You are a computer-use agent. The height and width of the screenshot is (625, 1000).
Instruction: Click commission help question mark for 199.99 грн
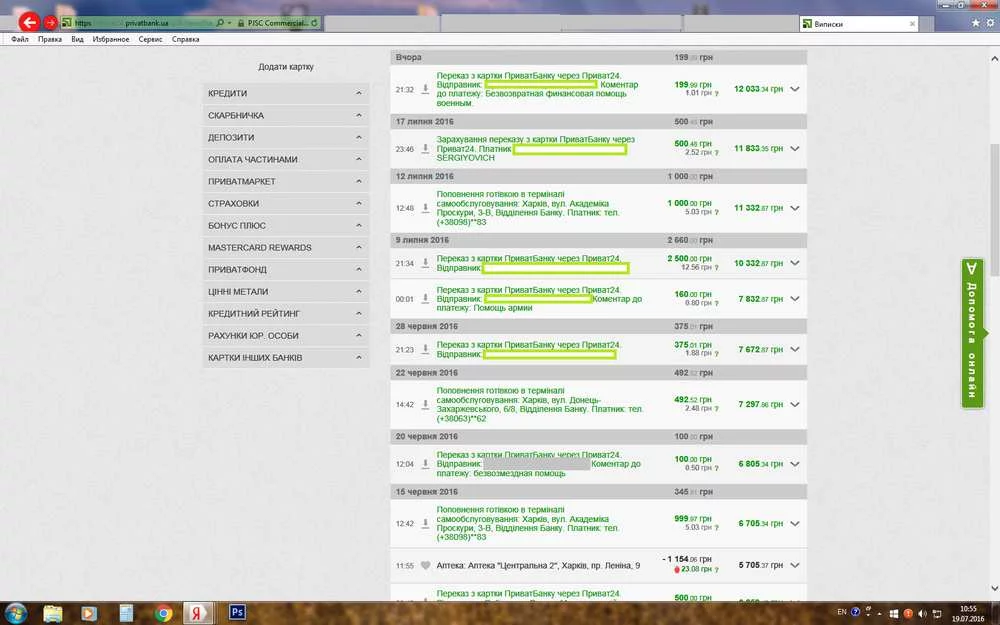pyautogui.click(x=716, y=93)
